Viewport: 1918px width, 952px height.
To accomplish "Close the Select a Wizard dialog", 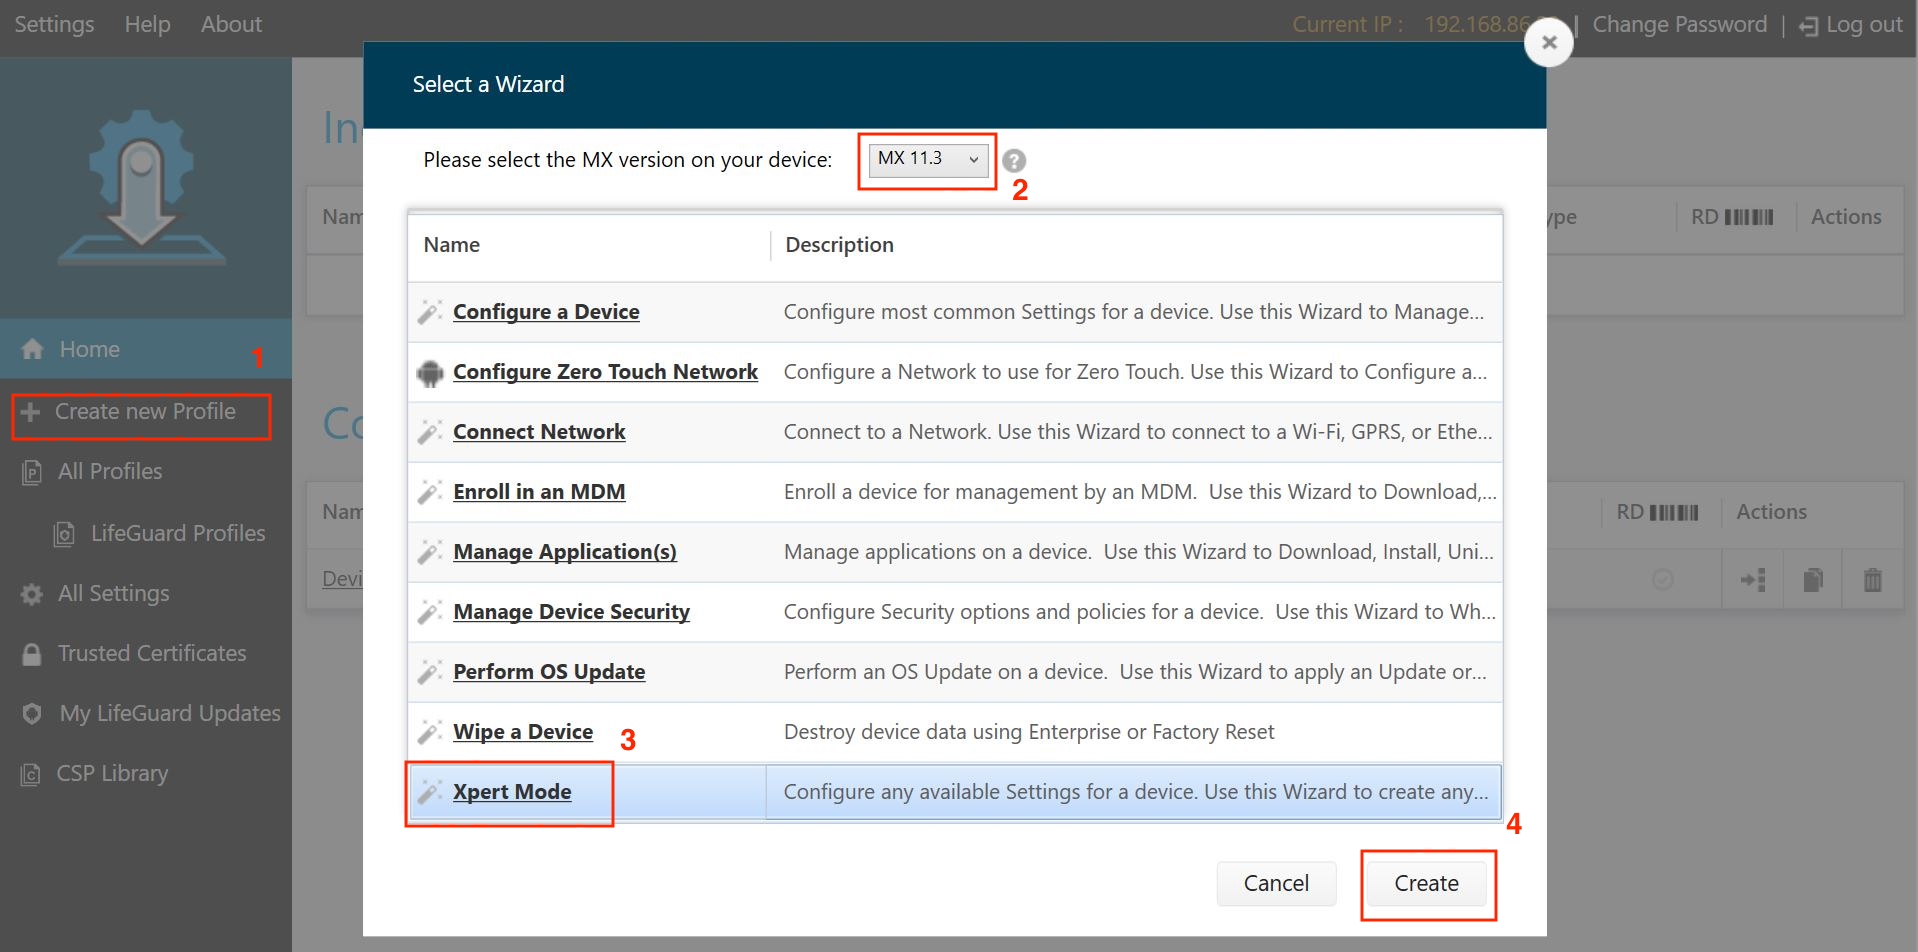I will 1548,42.
